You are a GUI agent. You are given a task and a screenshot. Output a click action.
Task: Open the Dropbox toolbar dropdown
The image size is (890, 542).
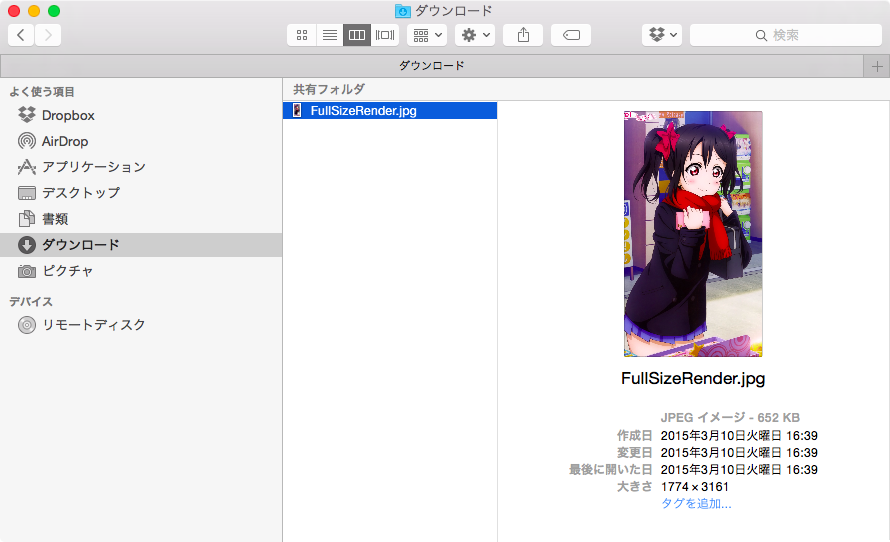662,35
